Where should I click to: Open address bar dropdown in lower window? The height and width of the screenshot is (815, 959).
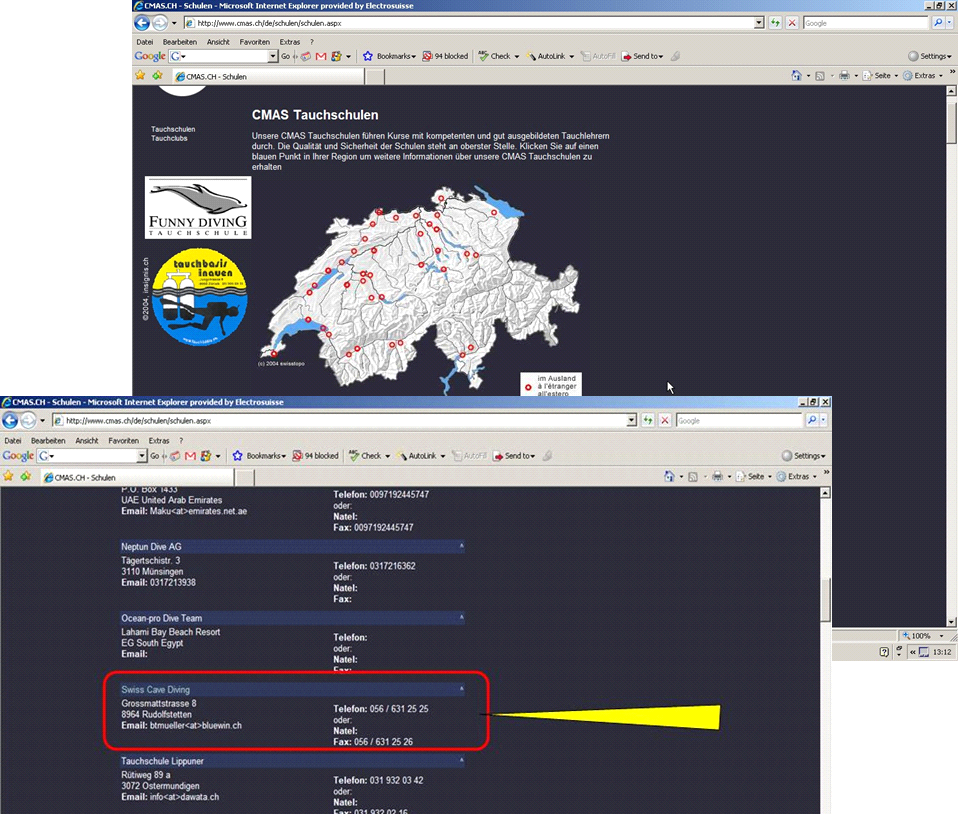[632, 421]
